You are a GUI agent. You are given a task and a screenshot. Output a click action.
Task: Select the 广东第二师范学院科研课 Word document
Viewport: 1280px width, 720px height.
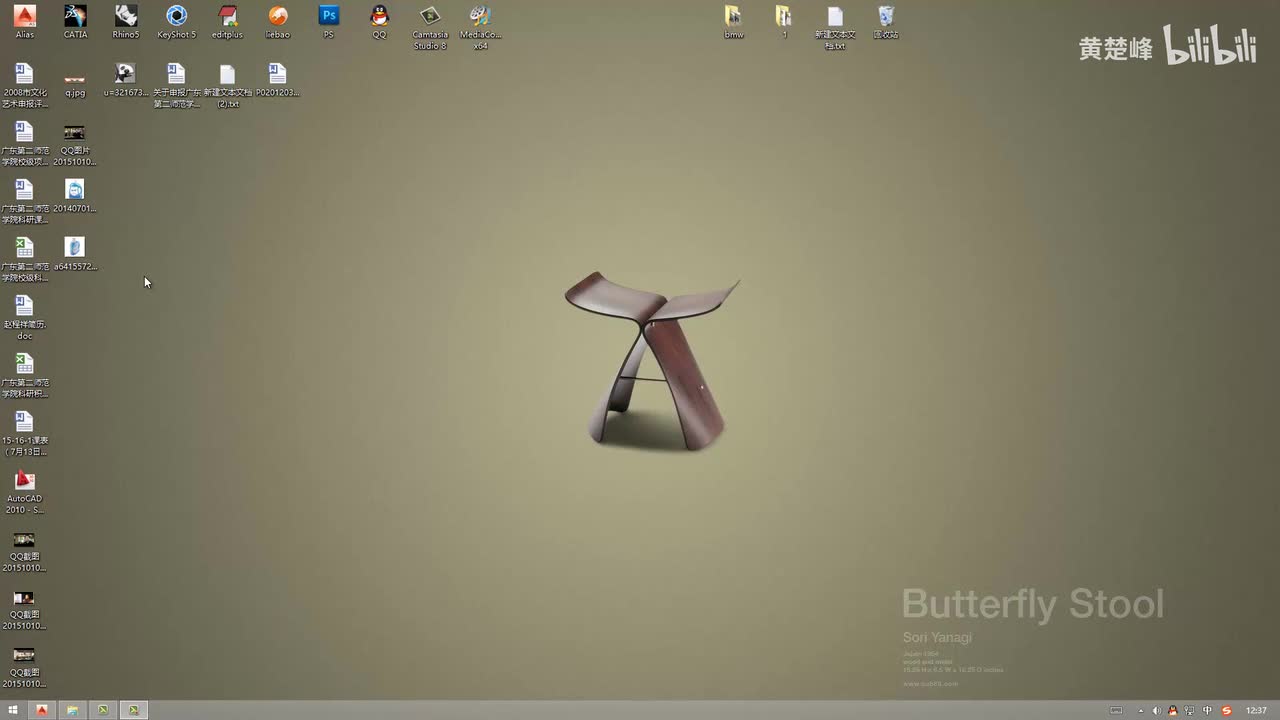coord(25,202)
